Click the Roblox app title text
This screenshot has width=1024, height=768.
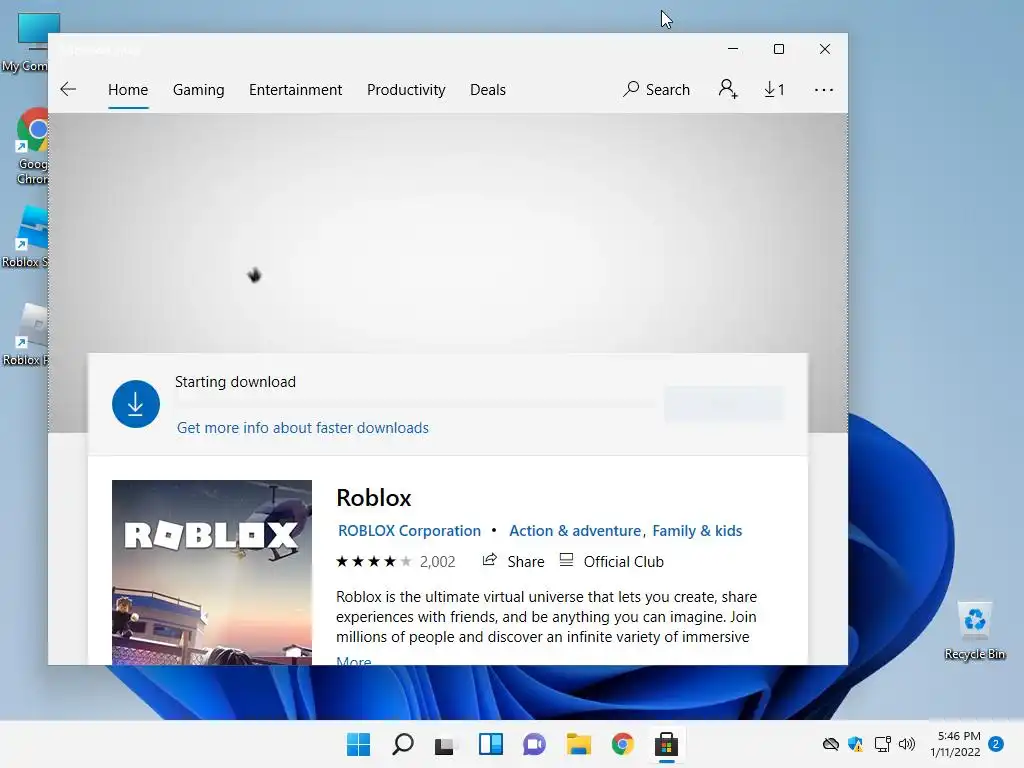click(374, 498)
